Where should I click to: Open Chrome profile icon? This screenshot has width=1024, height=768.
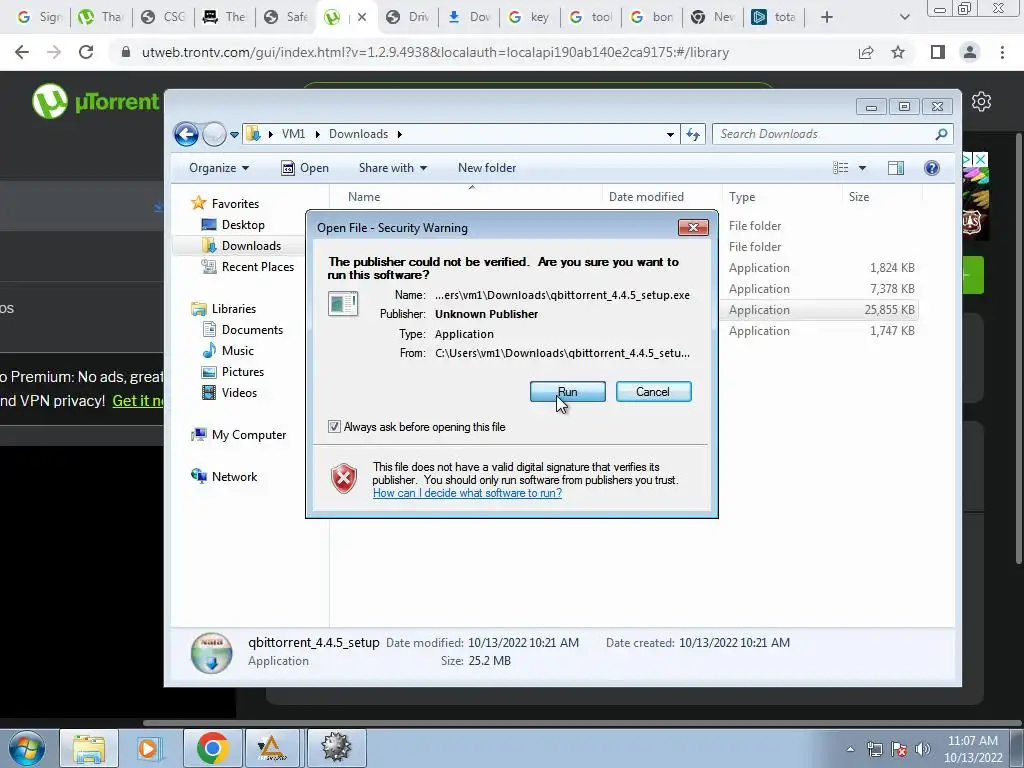click(x=970, y=52)
